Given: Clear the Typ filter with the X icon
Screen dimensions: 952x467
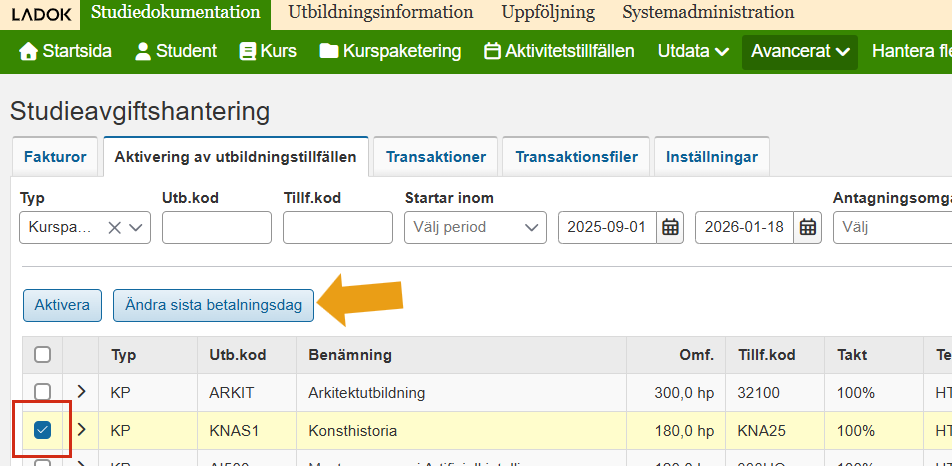Looking at the screenshot, I should [114, 228].
